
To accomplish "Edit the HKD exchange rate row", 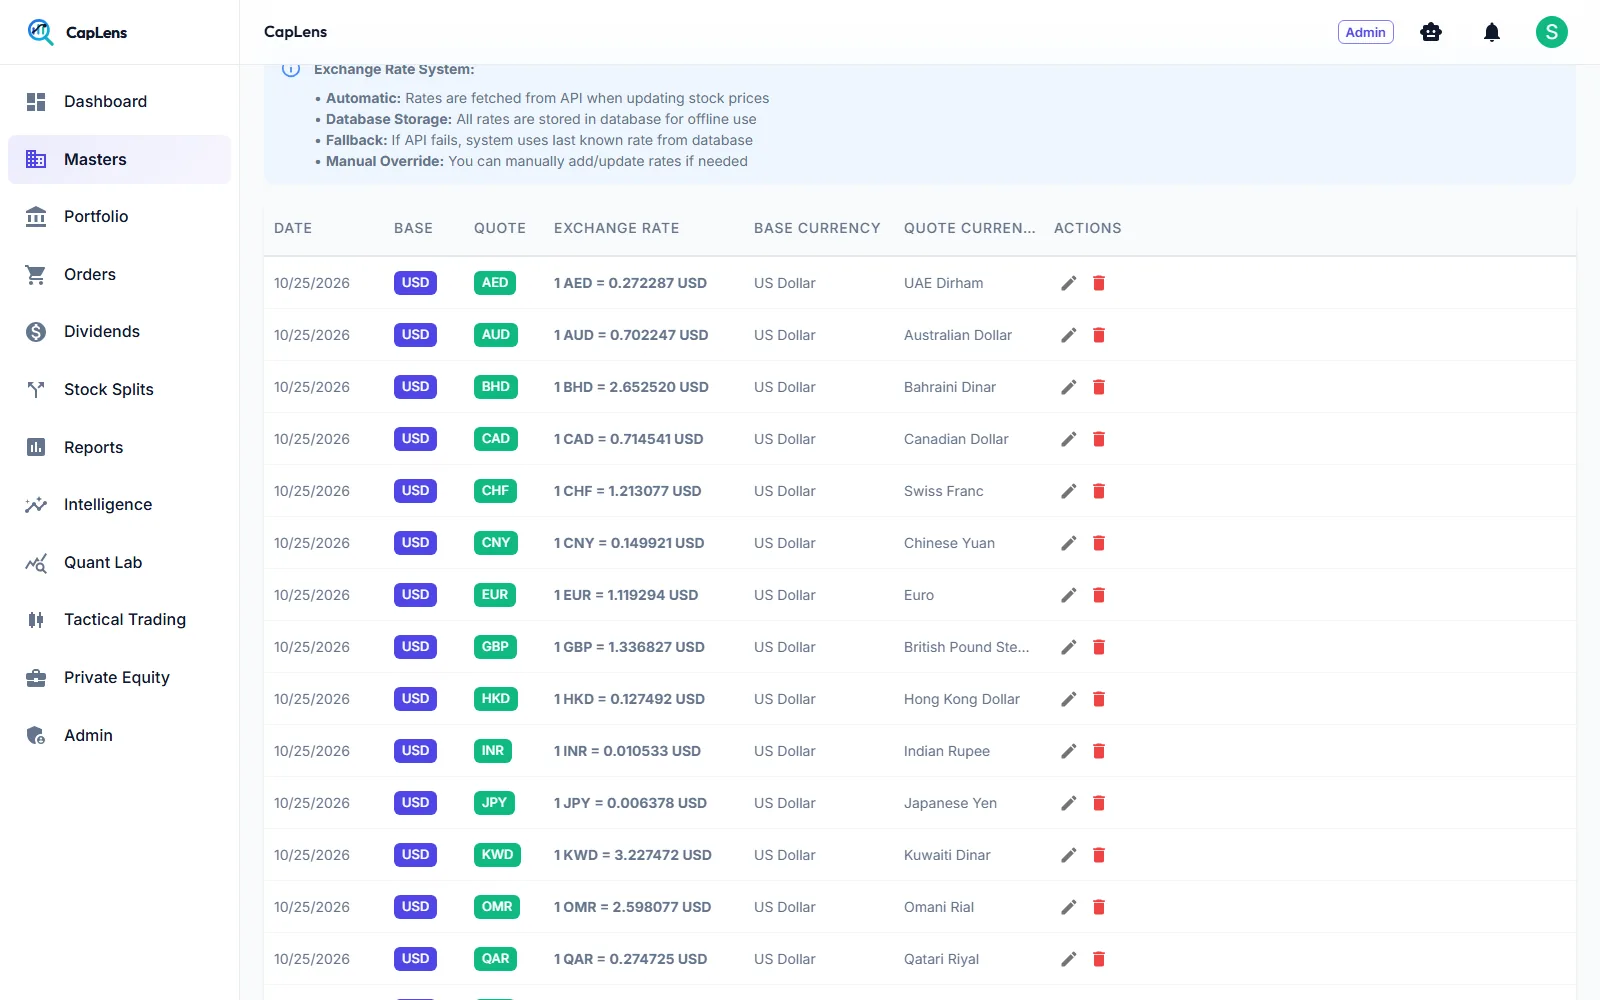I will tap(1069, 699).
